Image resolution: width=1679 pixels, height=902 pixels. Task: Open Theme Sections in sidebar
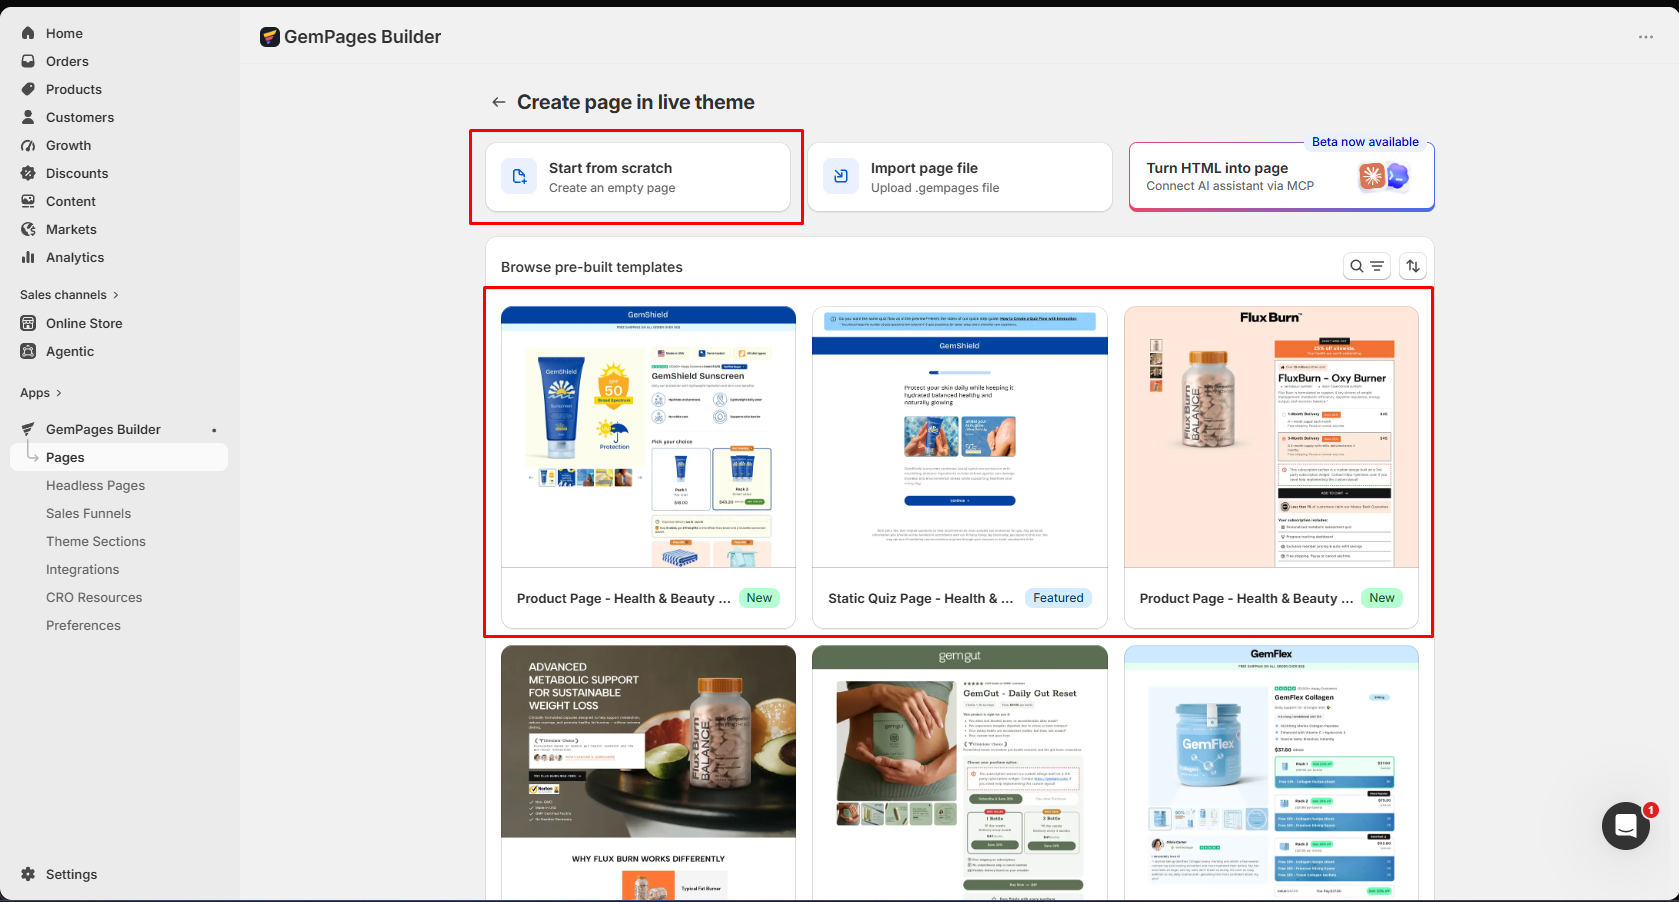(96, 541)
